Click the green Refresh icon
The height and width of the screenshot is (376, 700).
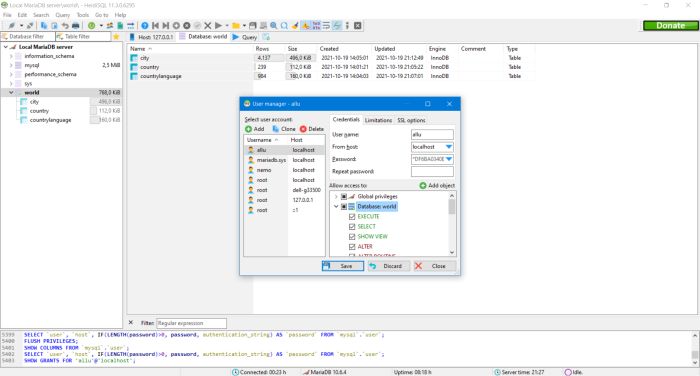tap(92, 25)
